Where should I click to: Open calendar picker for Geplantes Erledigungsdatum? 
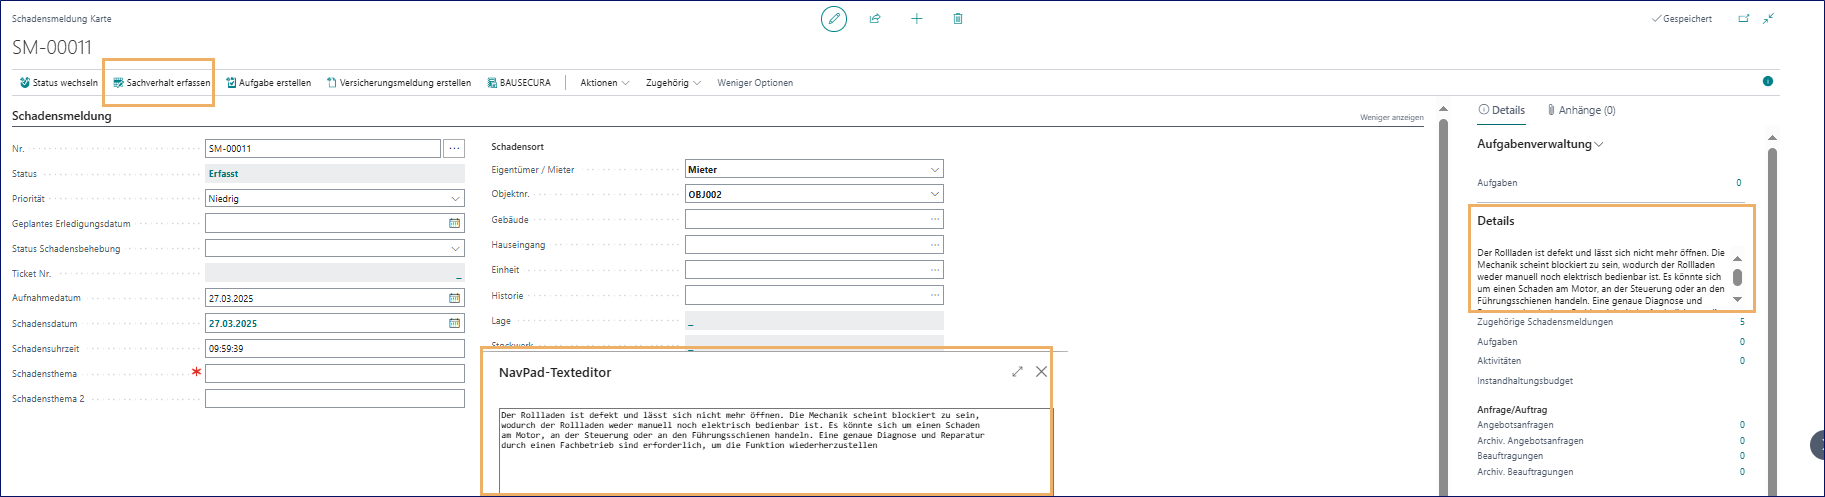455,223
